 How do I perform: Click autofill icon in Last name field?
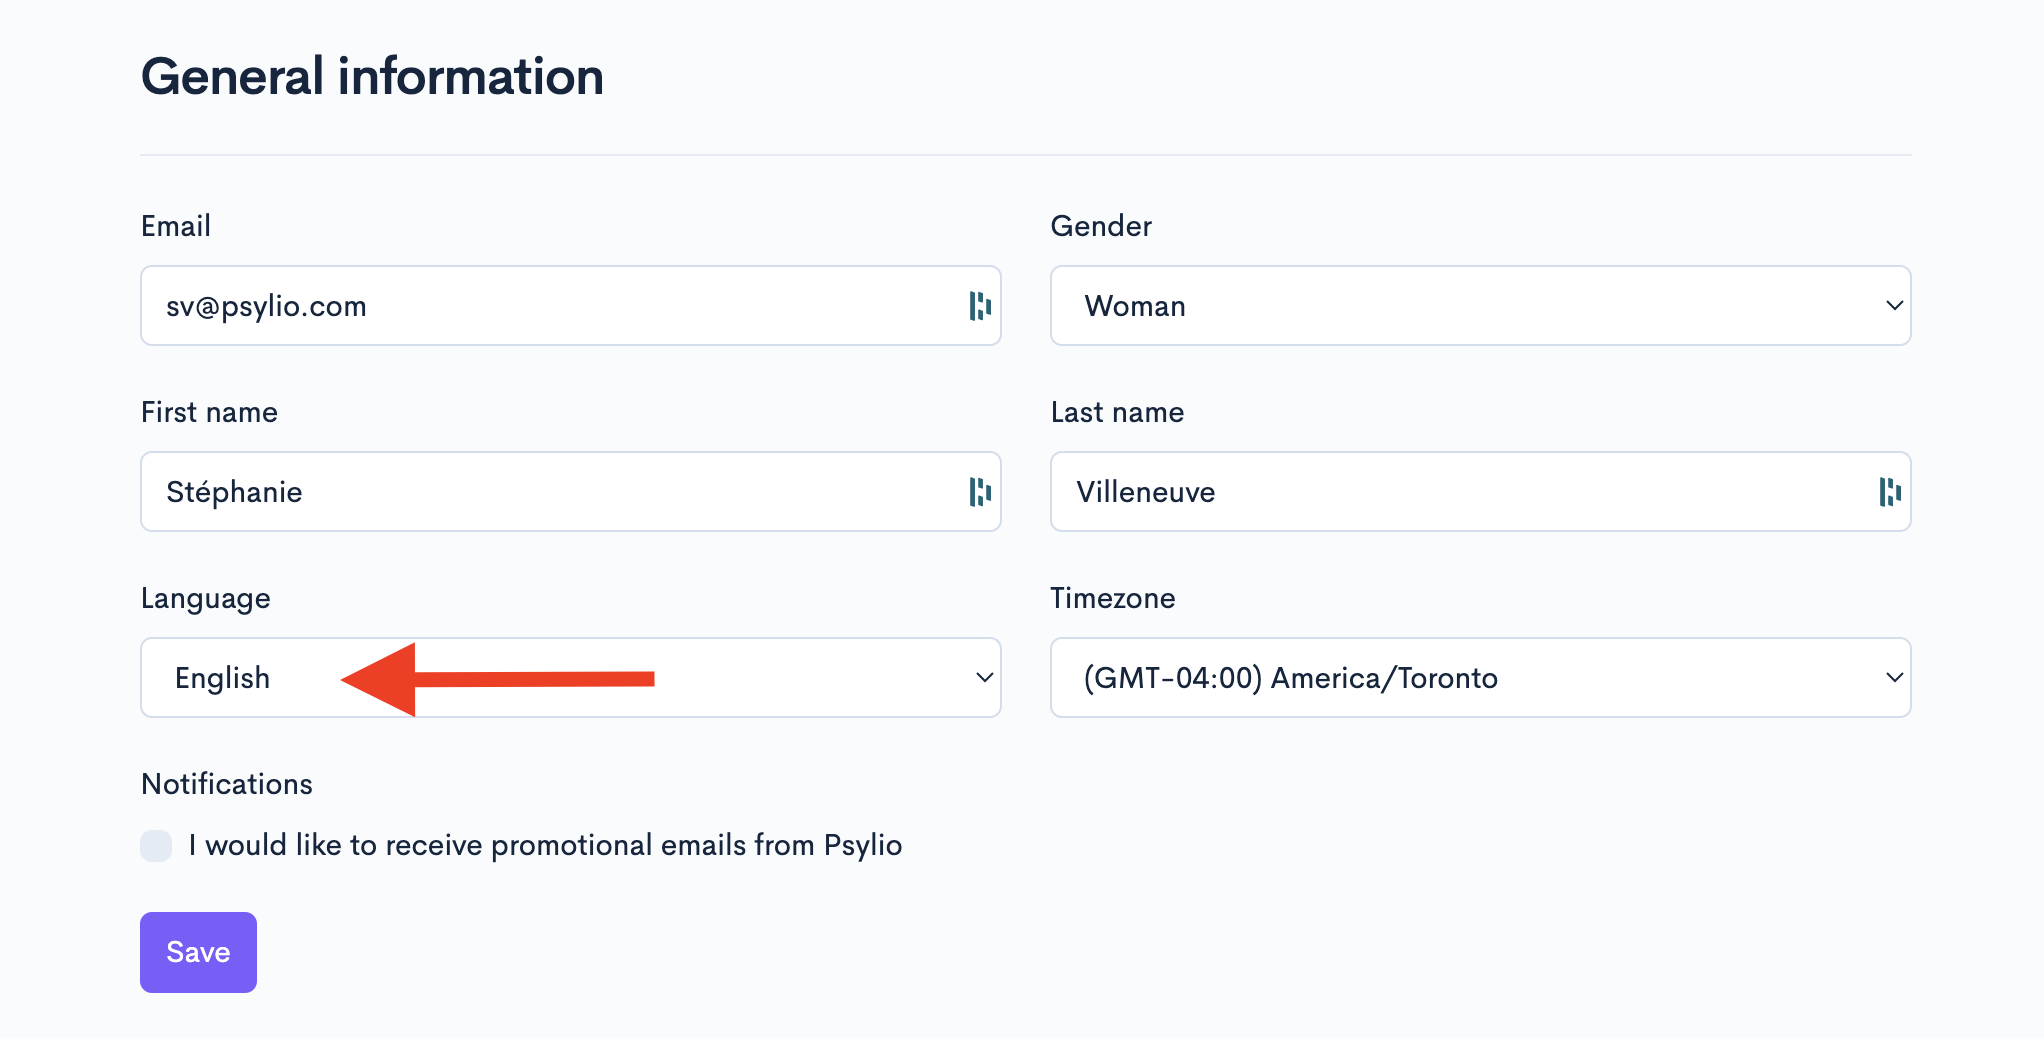pos(1890,492)
